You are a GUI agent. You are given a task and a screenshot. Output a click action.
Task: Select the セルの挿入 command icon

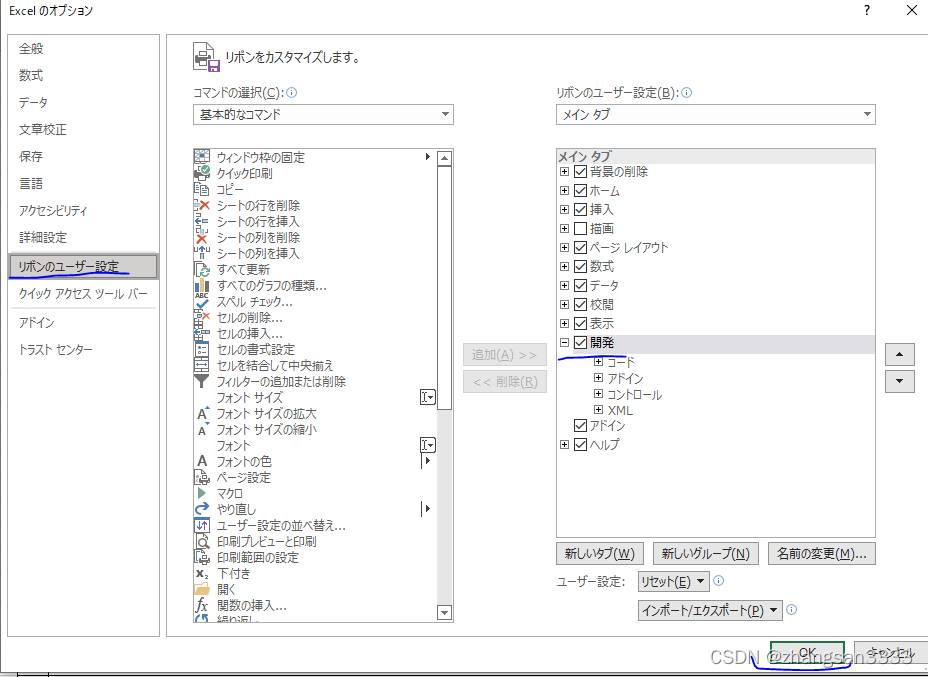[x=202, y=334]
